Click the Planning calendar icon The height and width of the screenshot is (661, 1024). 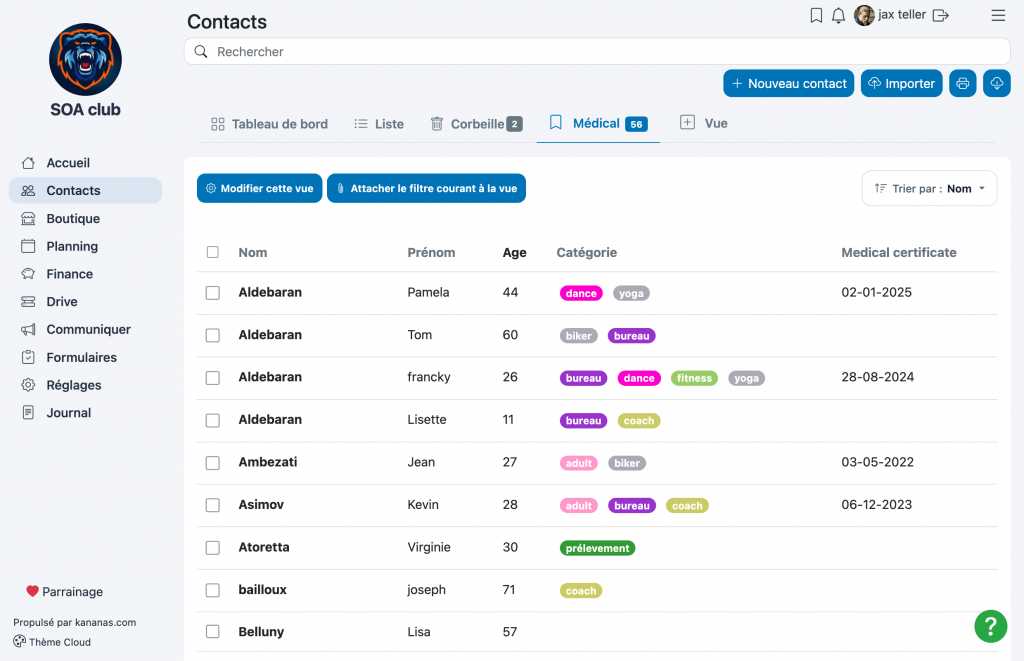(28, 246)
